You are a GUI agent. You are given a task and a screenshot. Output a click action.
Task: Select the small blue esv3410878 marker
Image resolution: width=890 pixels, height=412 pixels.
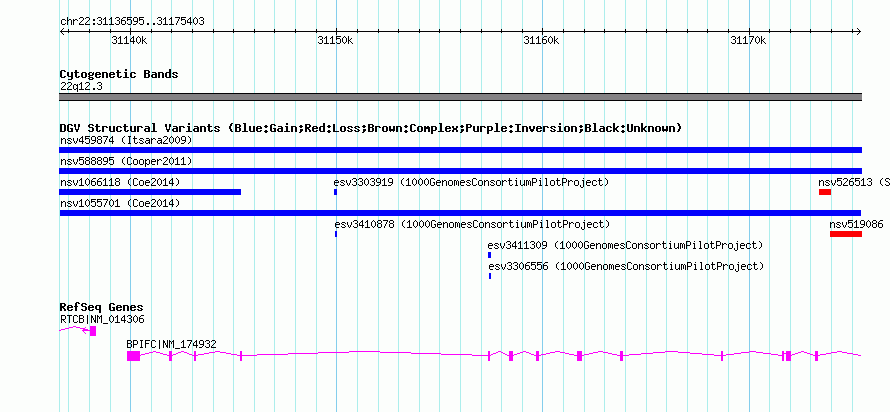coord(336,234)
